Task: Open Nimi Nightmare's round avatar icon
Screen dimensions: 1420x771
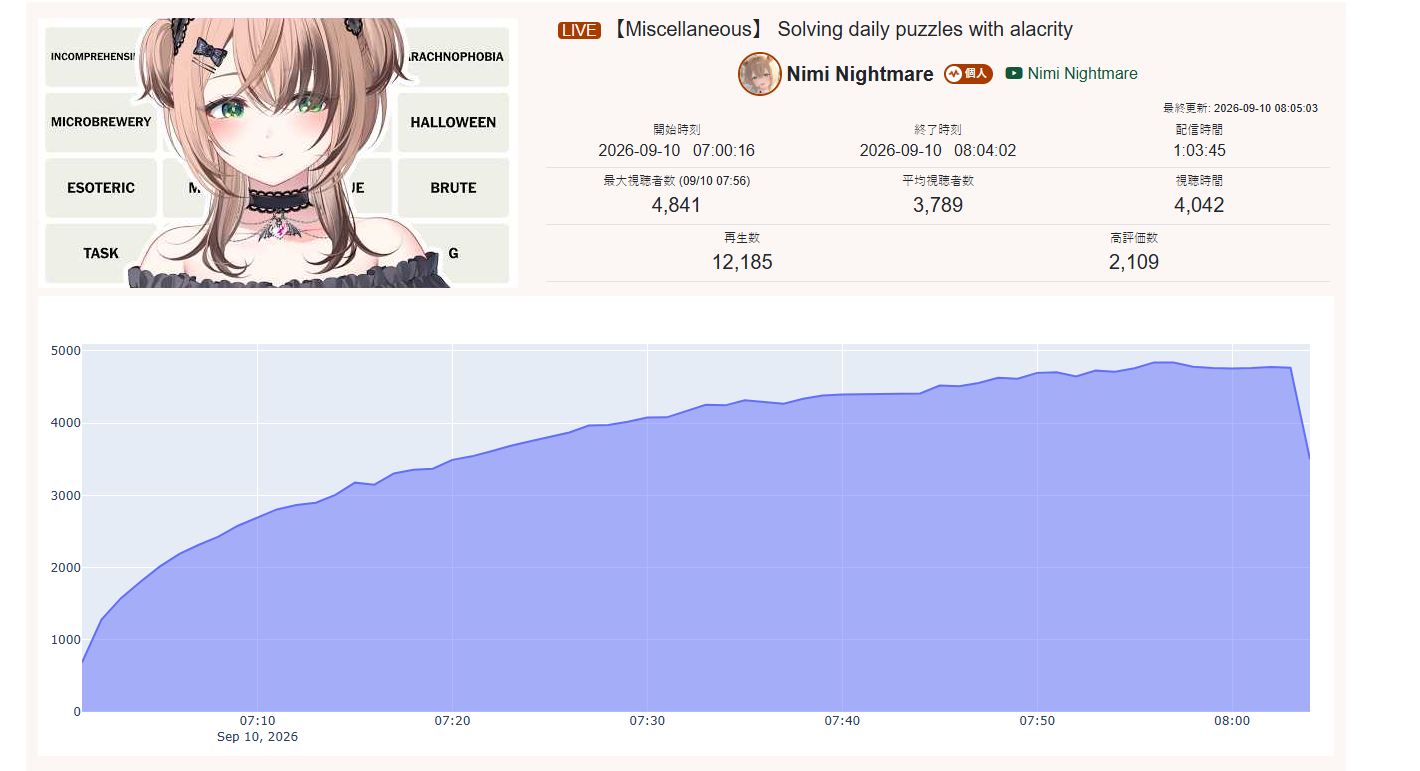Action: (x=760, y=74)
